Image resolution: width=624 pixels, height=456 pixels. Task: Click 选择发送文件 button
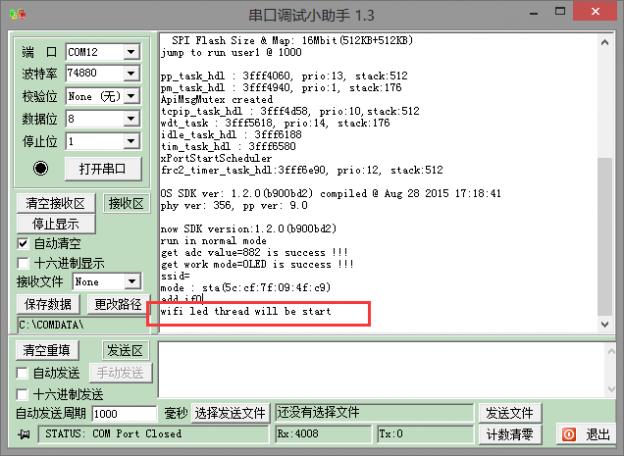click(230, 413)
